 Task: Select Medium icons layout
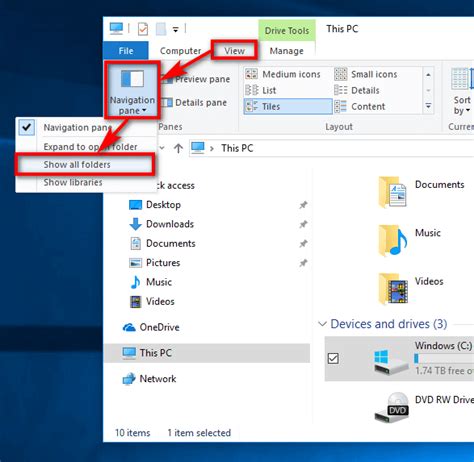[x=283, y=74]
